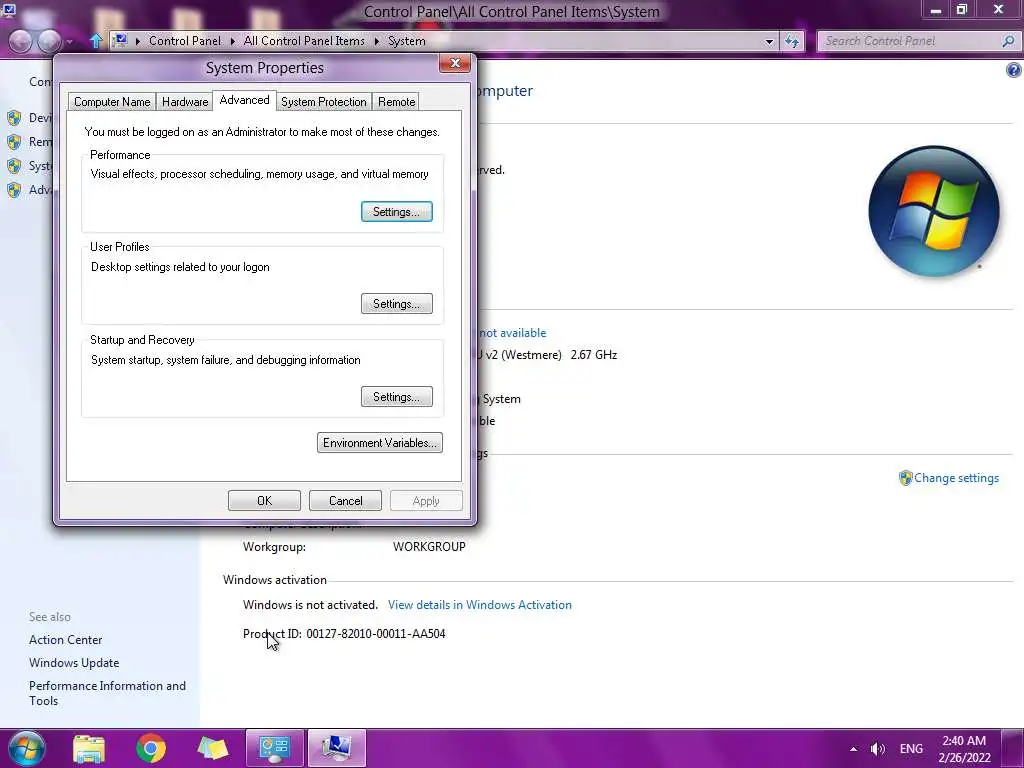
Task: Click Show desktop strip at taskbar end
Action: click(x=1013, y=748)
